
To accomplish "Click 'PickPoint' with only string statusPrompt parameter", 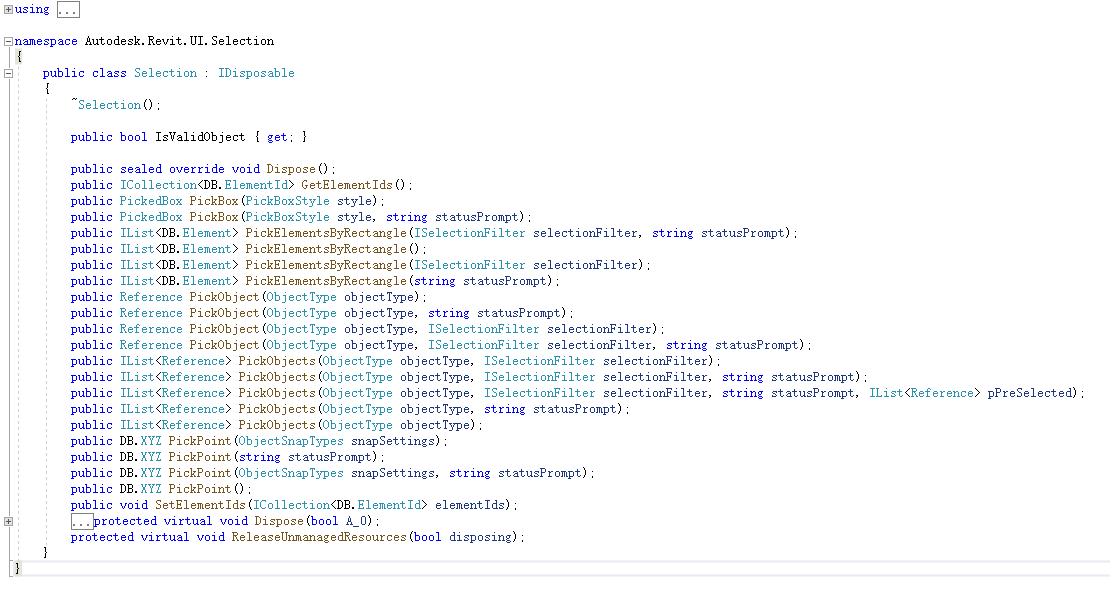I will pos(200,457).
